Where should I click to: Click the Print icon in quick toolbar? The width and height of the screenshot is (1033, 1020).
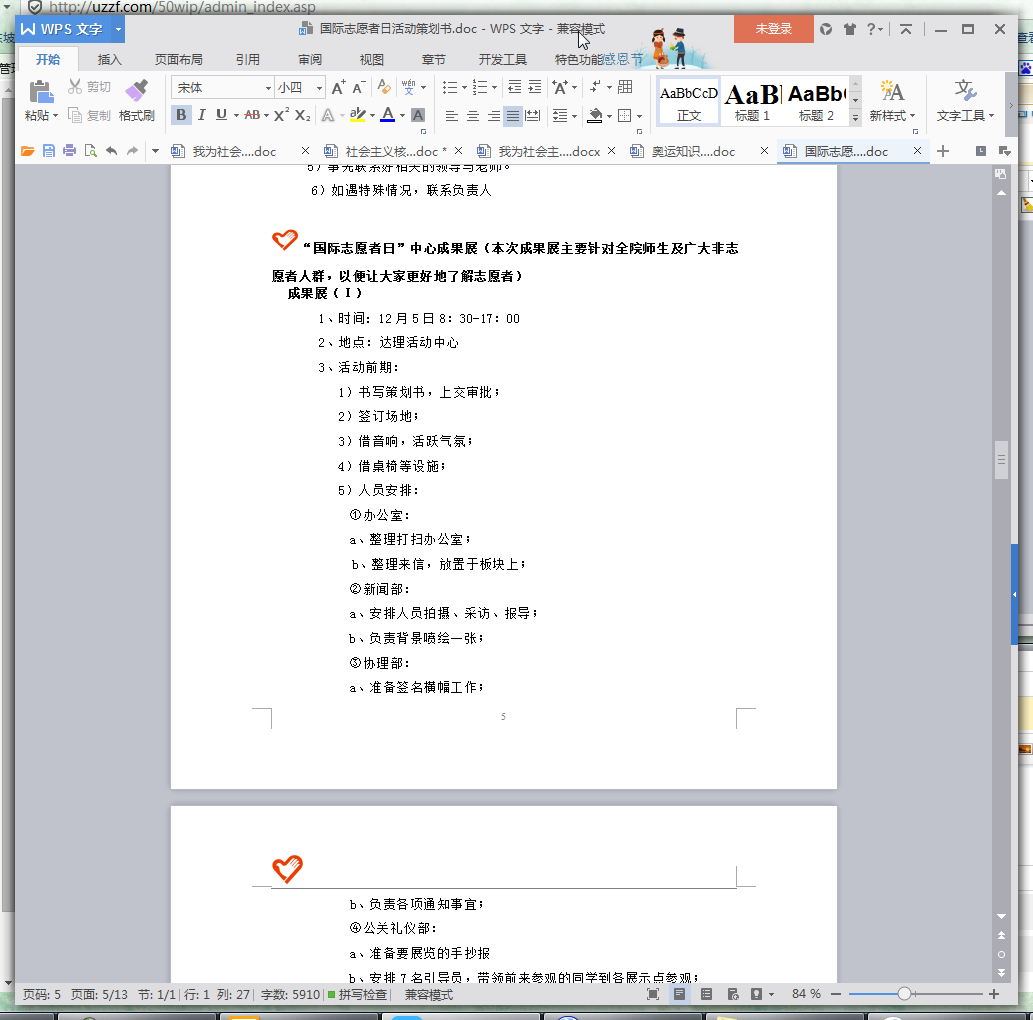(69, 151)
